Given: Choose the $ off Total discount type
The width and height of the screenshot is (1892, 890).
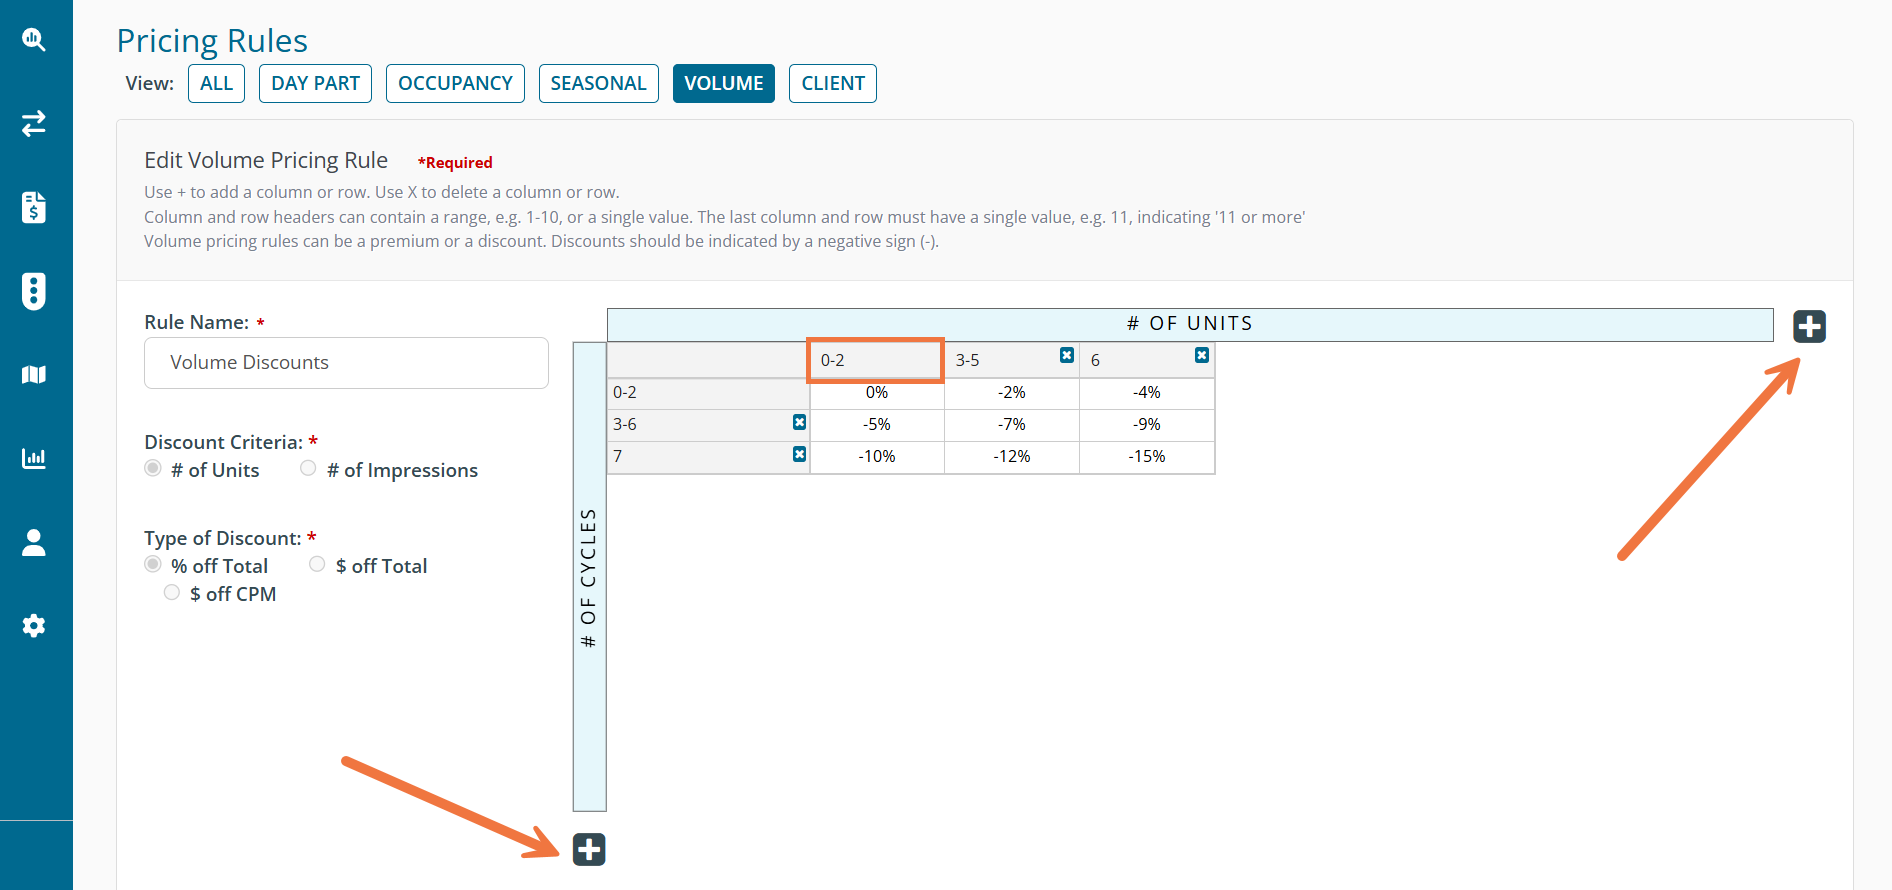Looking at the screenshot, I should click(x=317, y=564).
